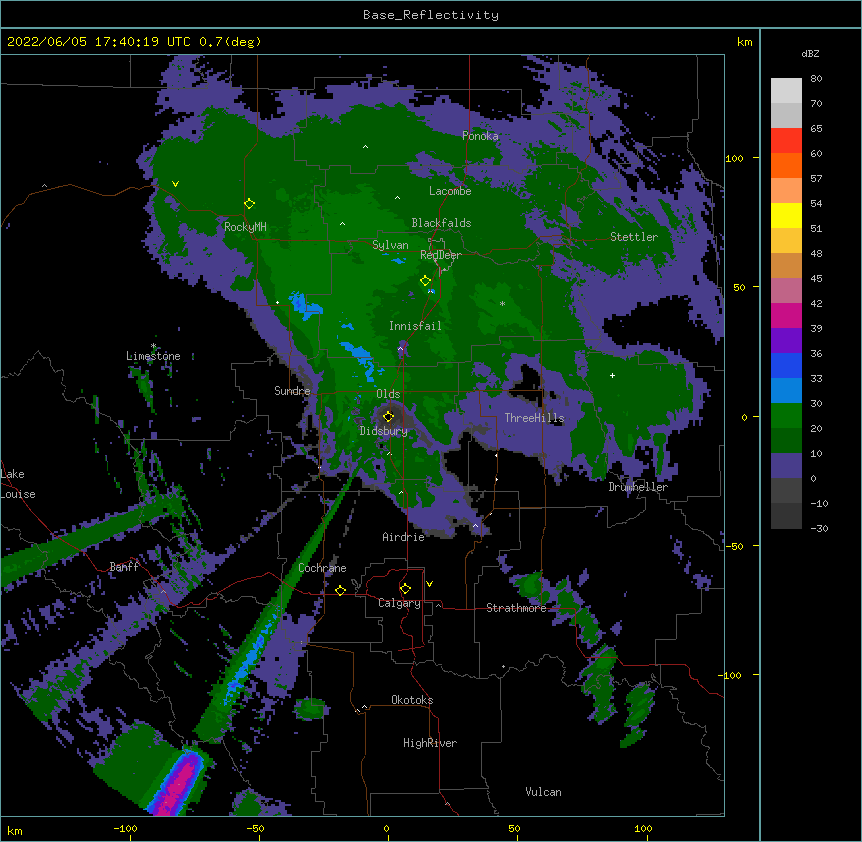Click the Base_Reflectivity title
Screen dimensions: 862x842
pos(431,15)
